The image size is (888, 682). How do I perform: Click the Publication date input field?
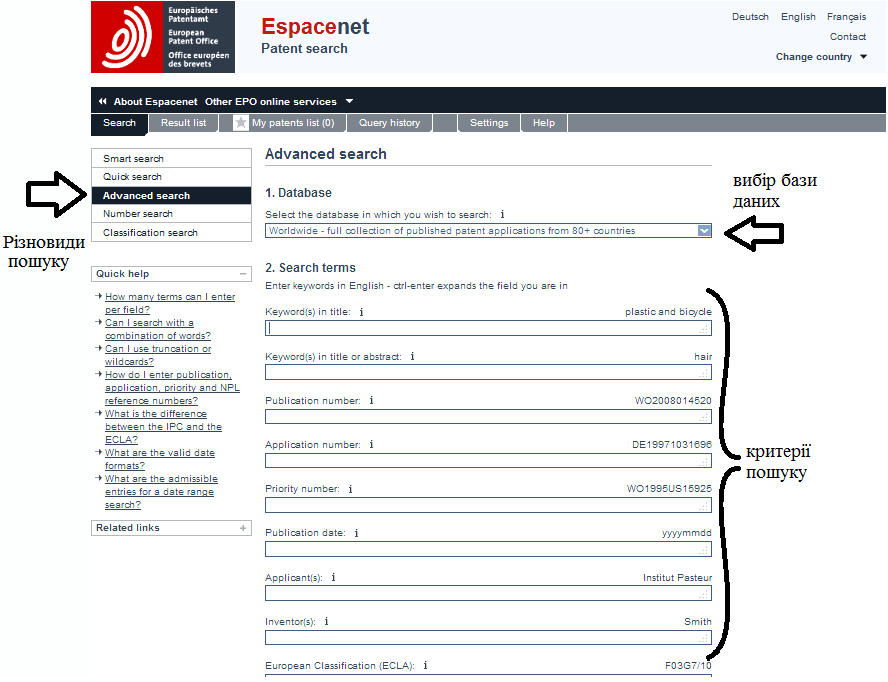pos(488,549)
